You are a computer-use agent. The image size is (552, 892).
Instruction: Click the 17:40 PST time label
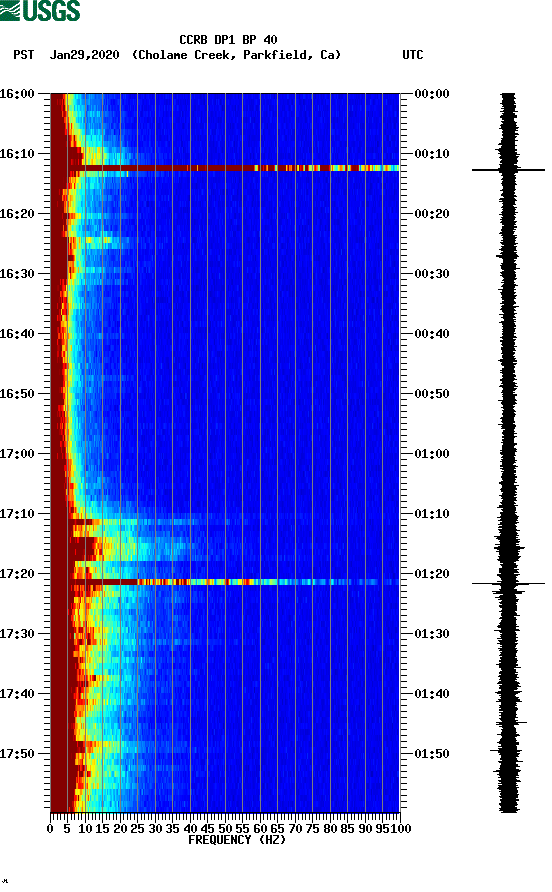[17, 694]
